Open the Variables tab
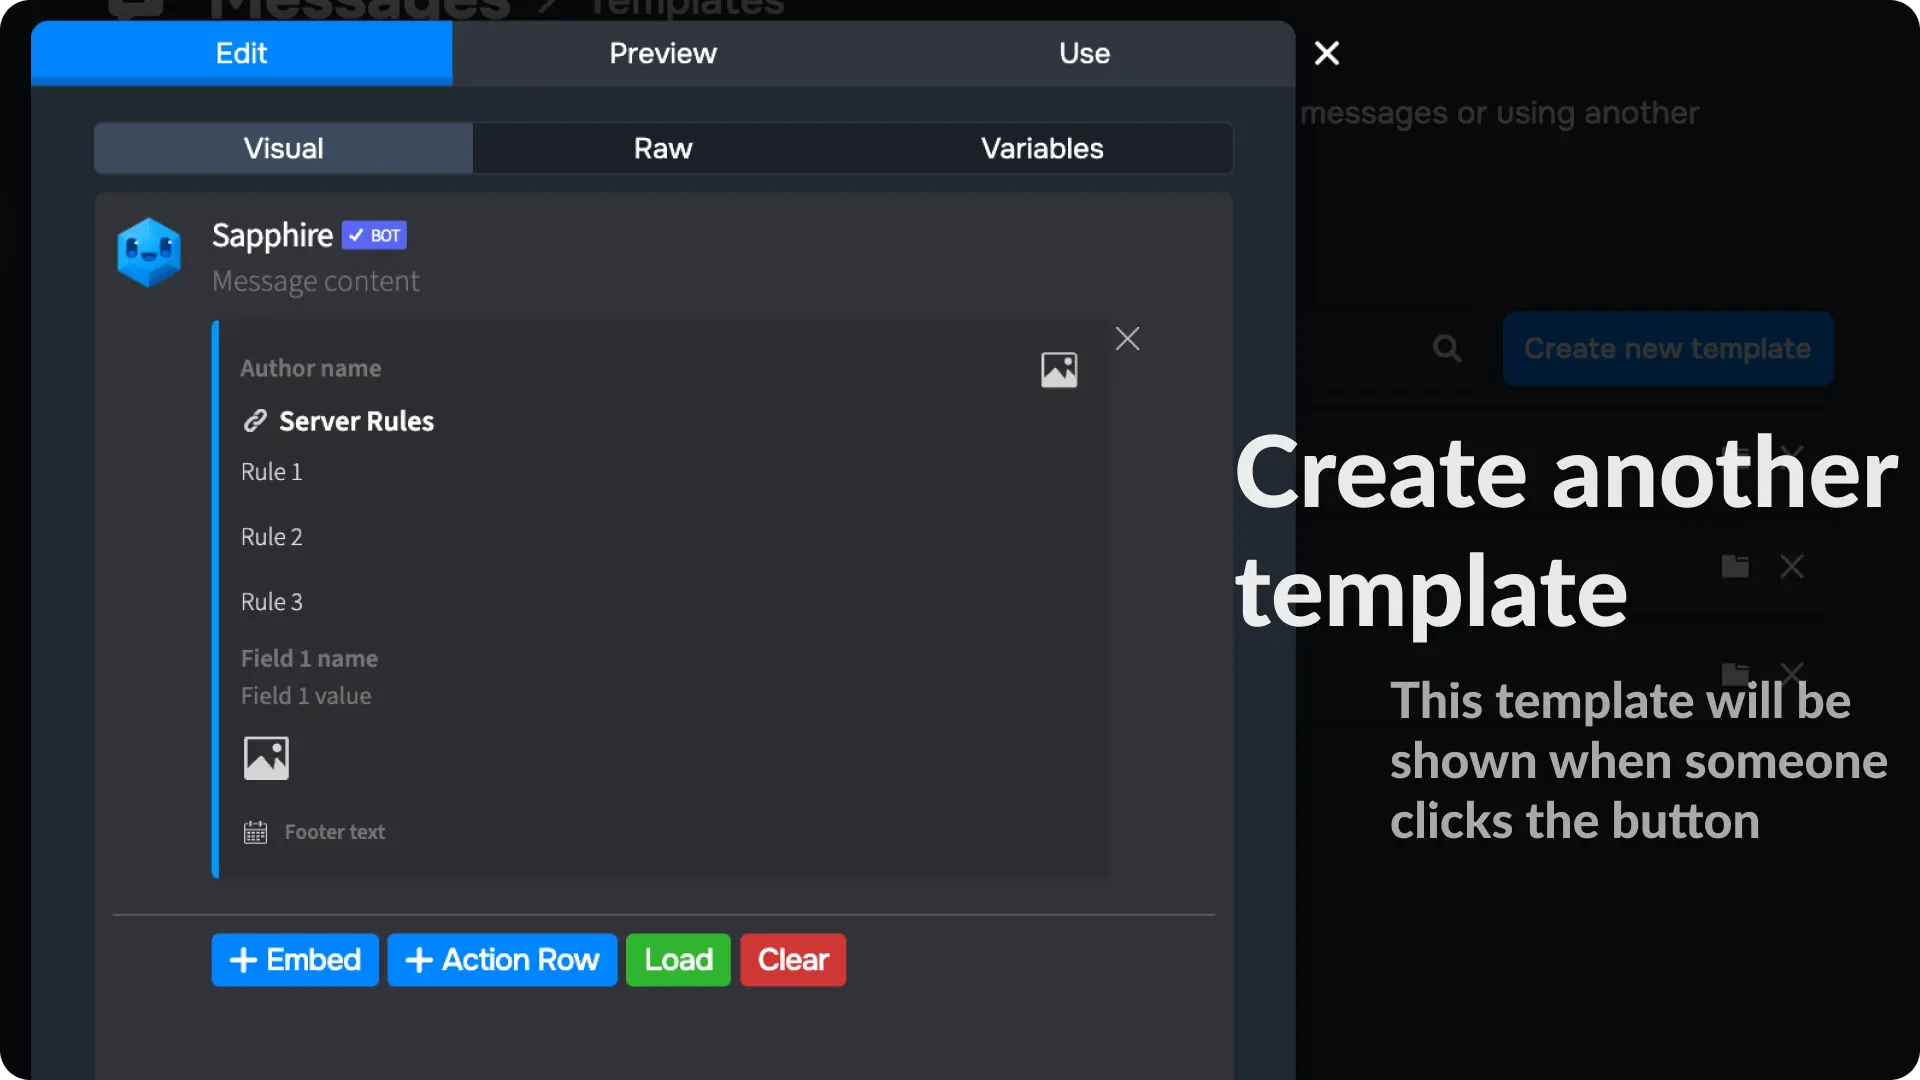Screen dimensions: 1920x1080 tap(1042, 148)
